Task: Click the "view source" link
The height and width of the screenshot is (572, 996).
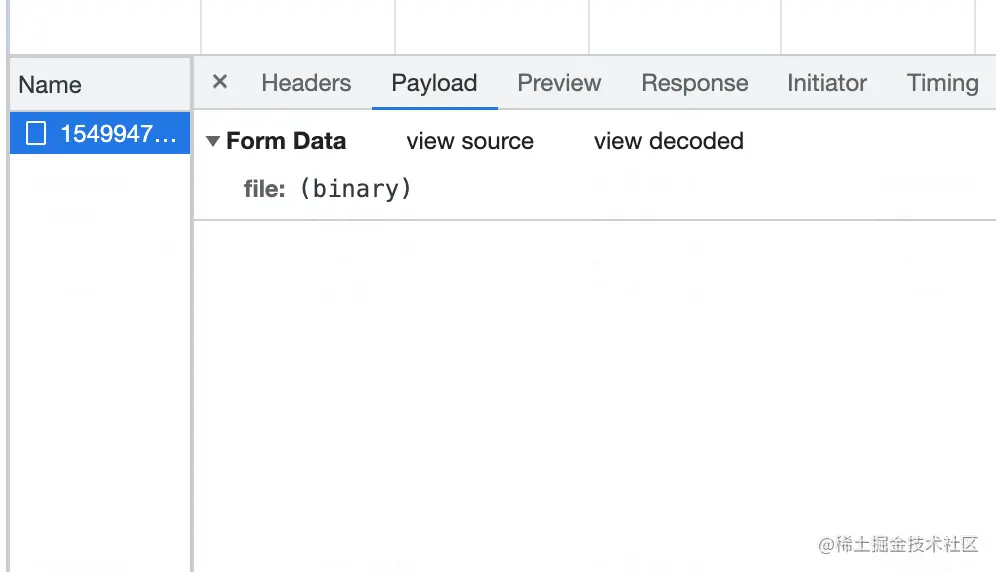Action: click(470, 142)
